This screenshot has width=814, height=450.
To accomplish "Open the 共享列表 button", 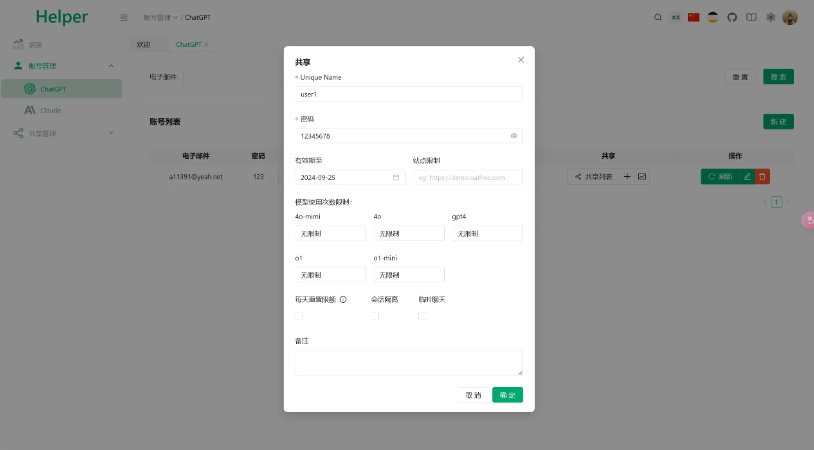I will 594,176.
